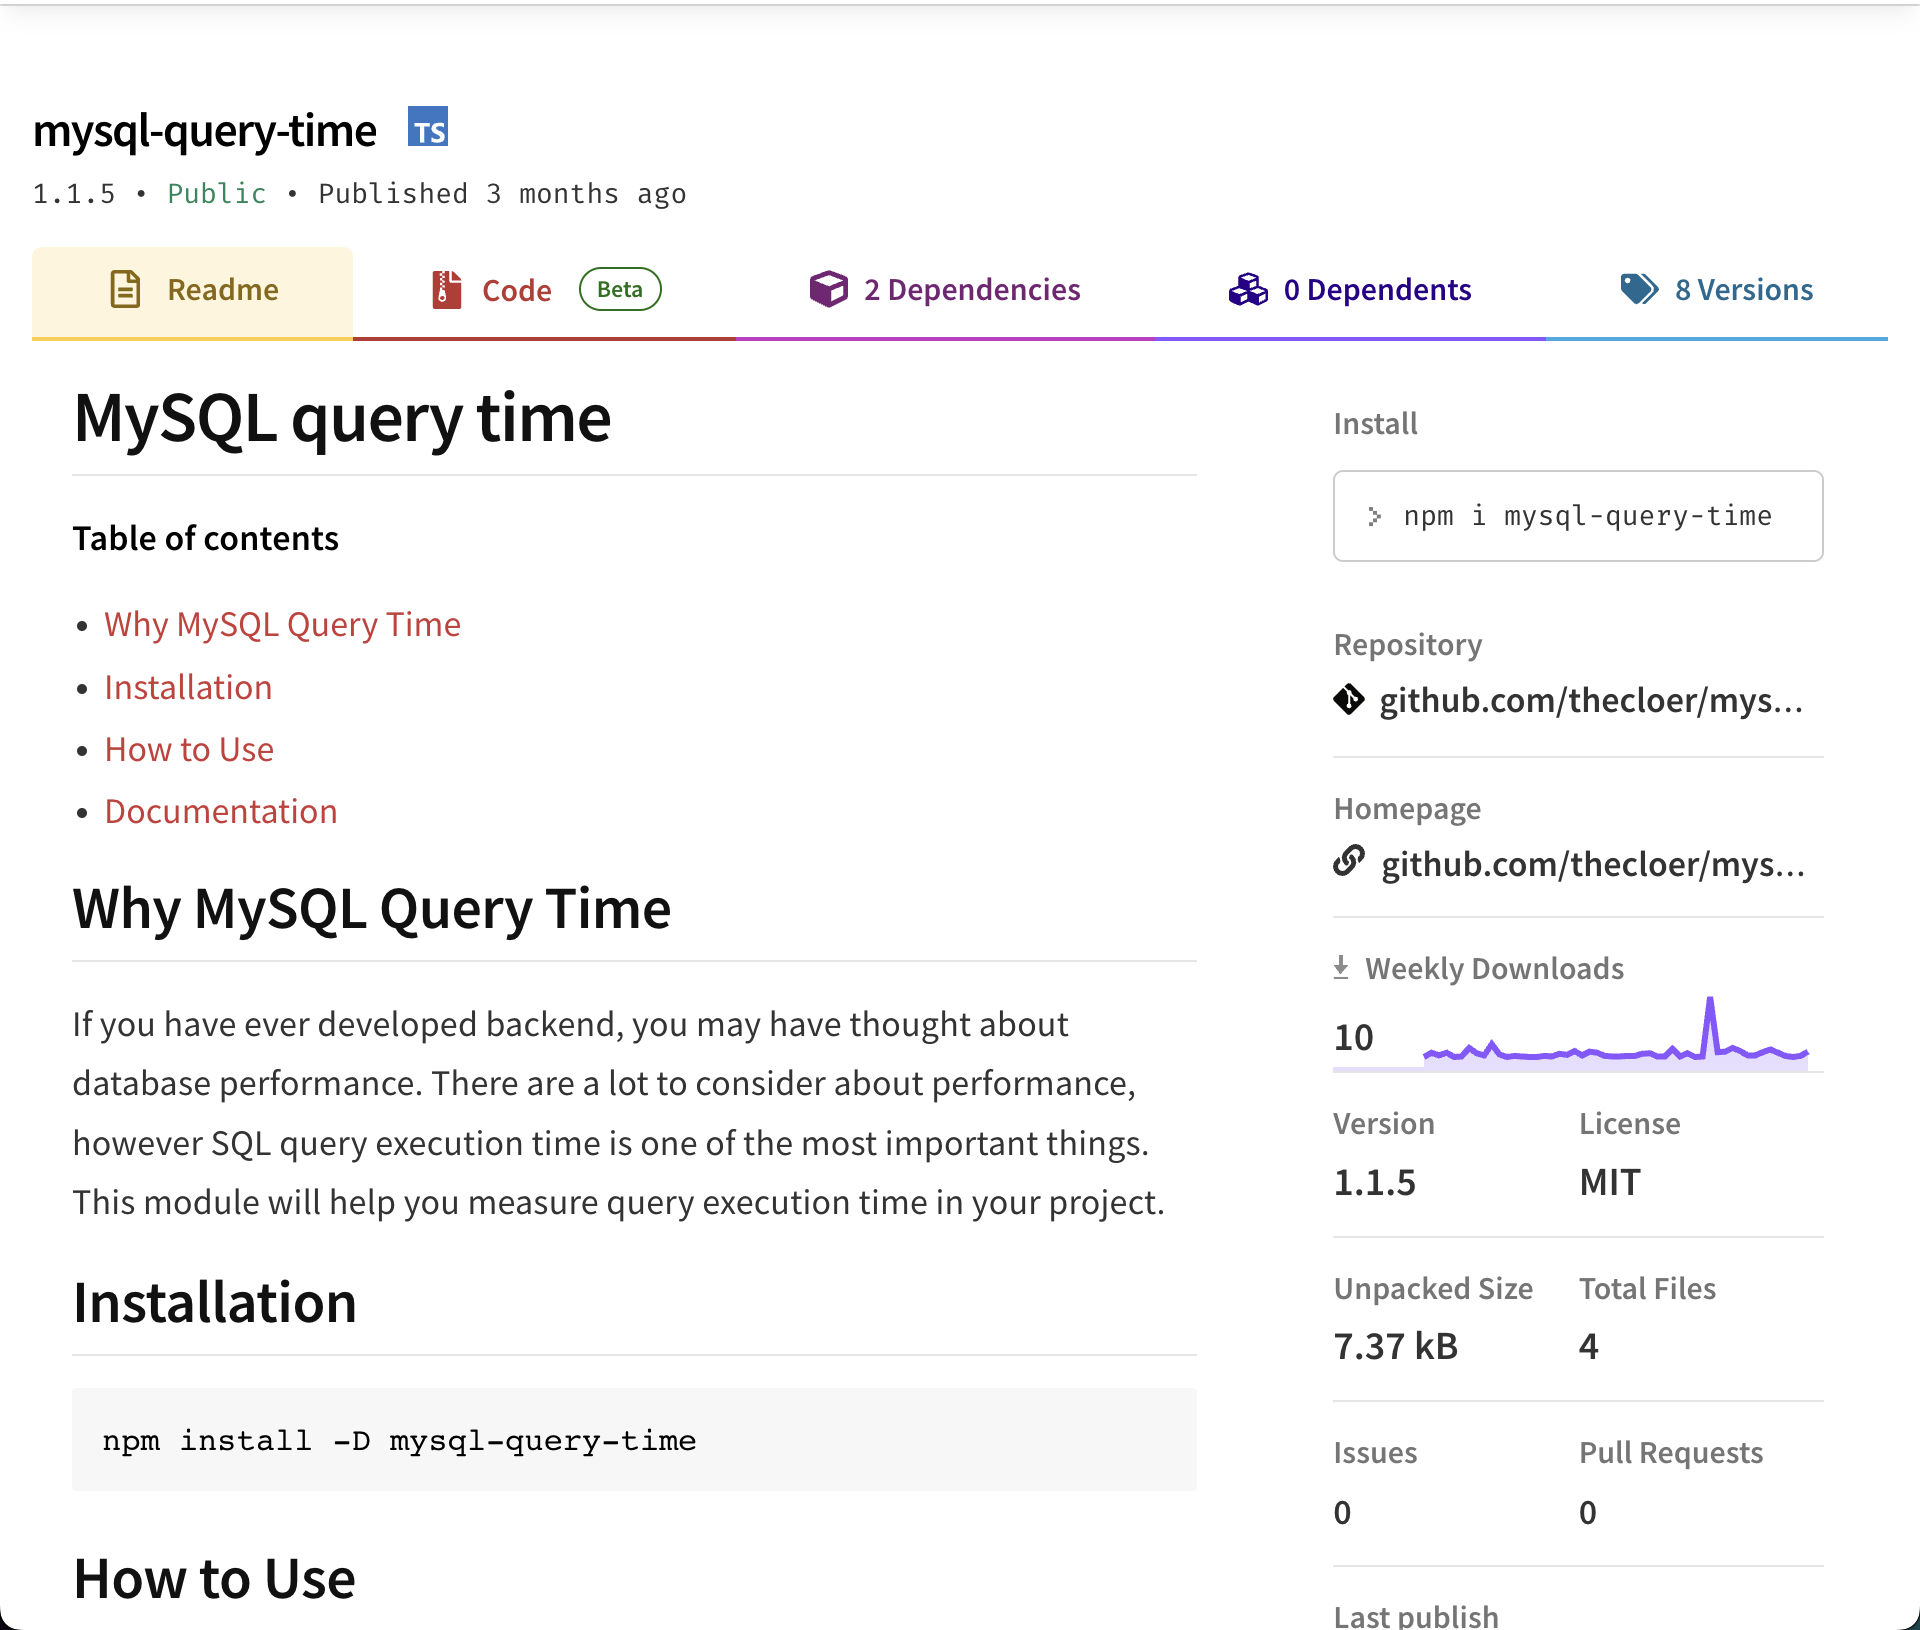Click the Dependencies box icon
Image resolution: width=1920 pixels, height=1630 pixels.
[828, 289]
